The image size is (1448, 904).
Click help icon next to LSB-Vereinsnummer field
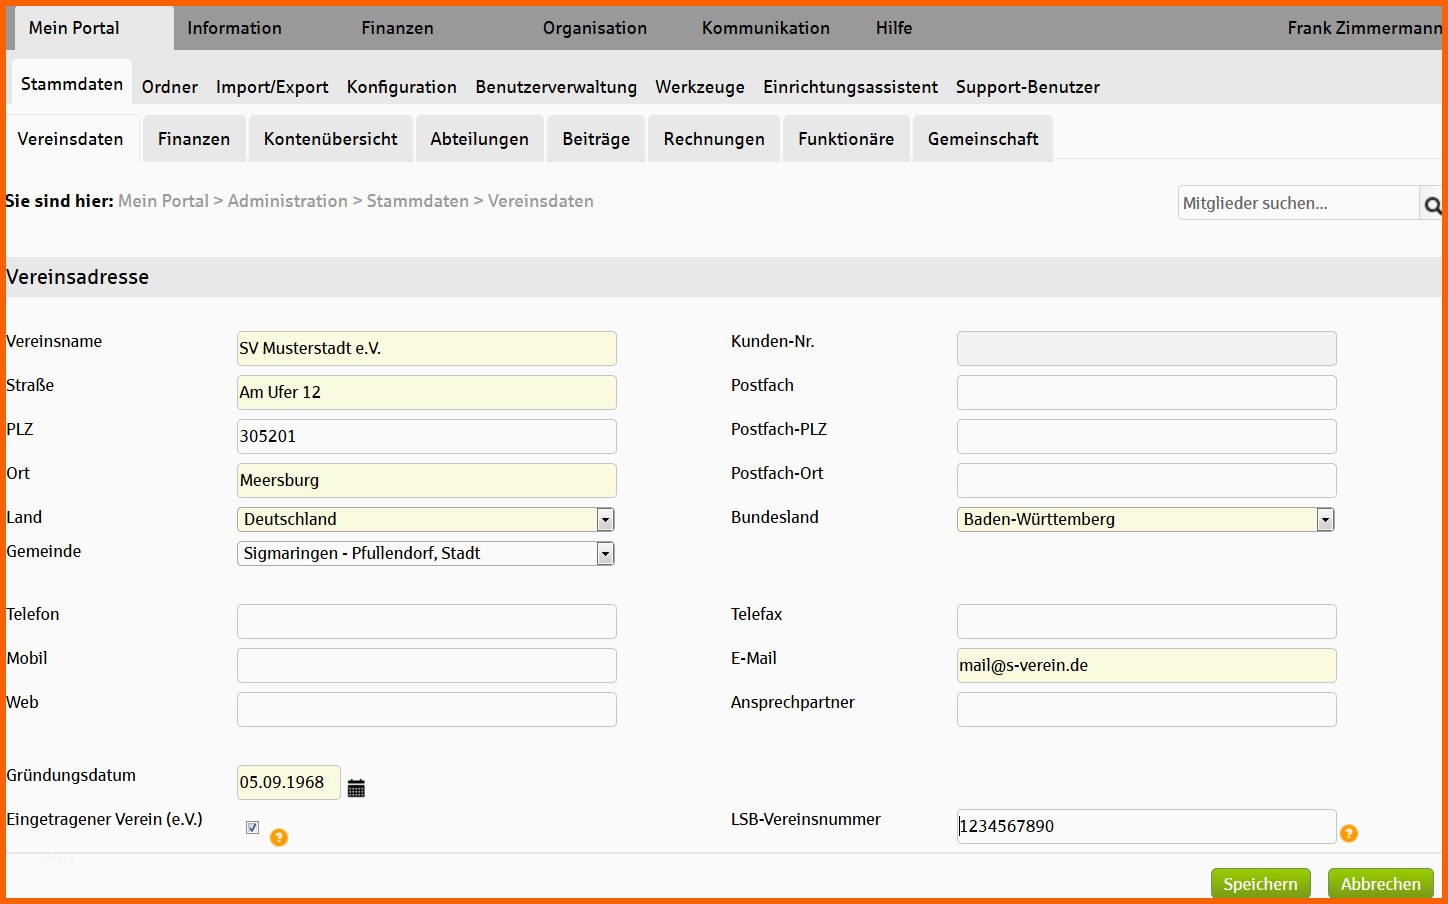click(x=1349, y=833)
